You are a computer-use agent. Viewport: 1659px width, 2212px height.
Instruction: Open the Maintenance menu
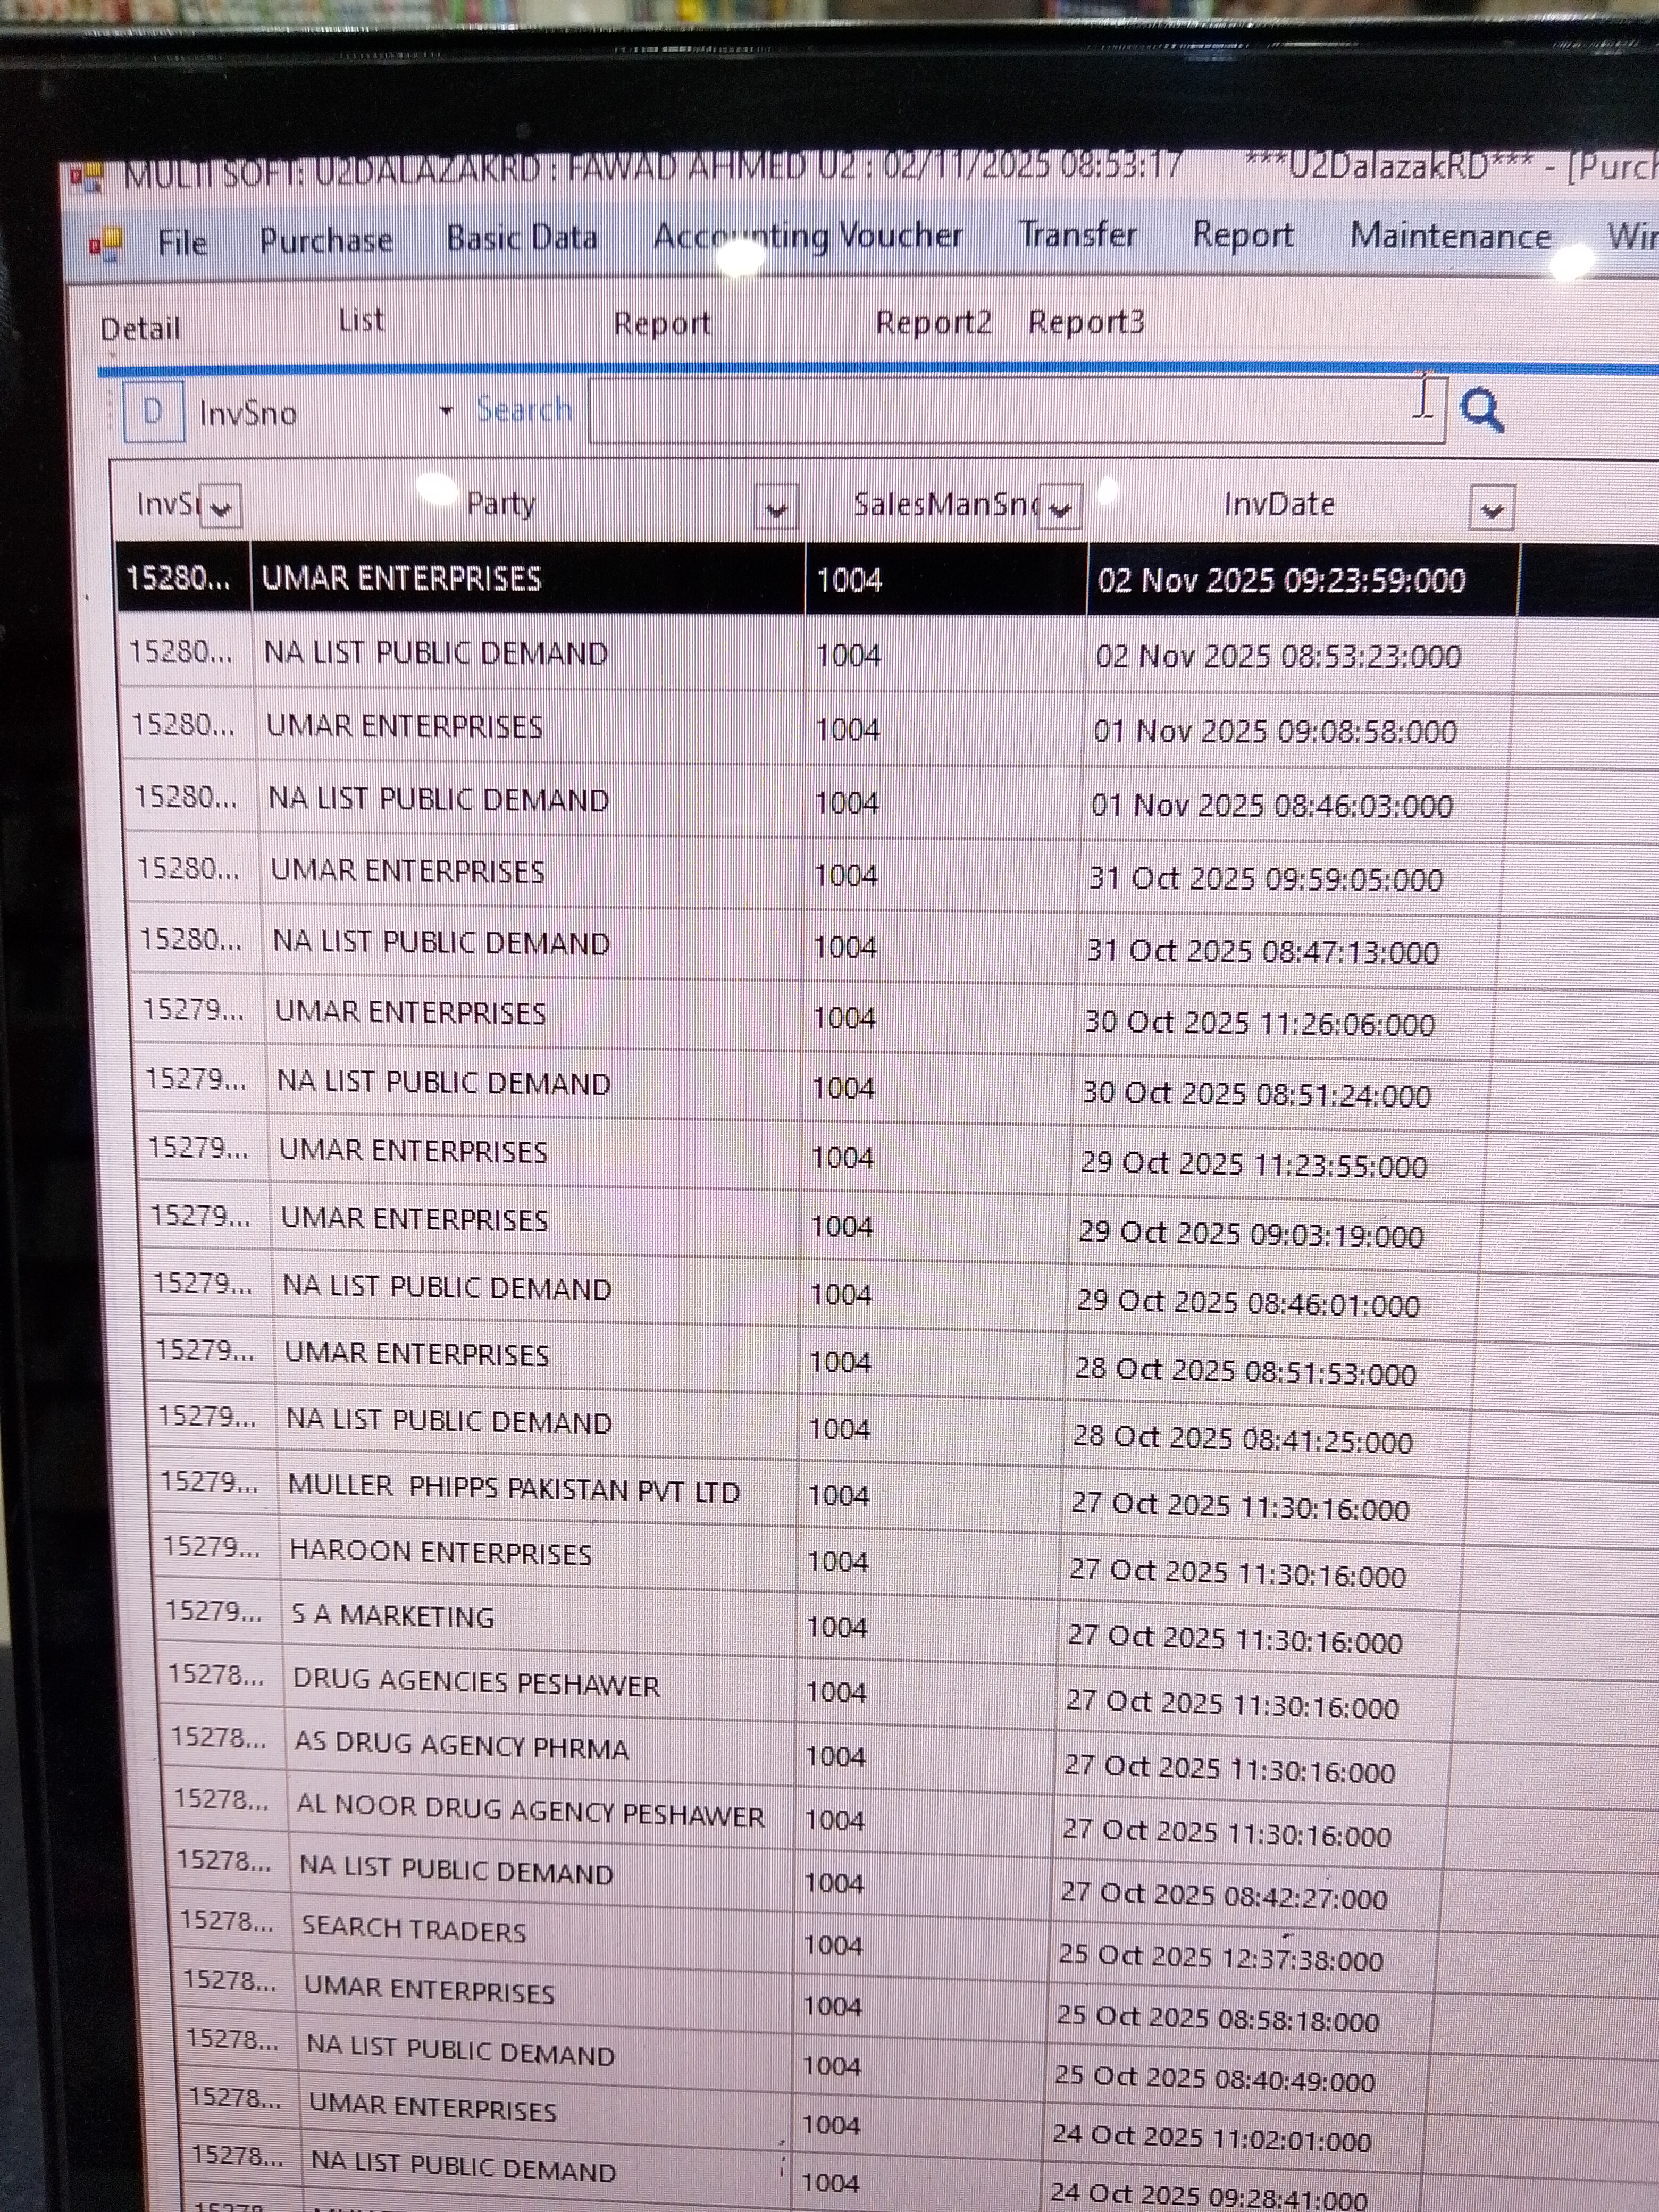click(1449, 236)
